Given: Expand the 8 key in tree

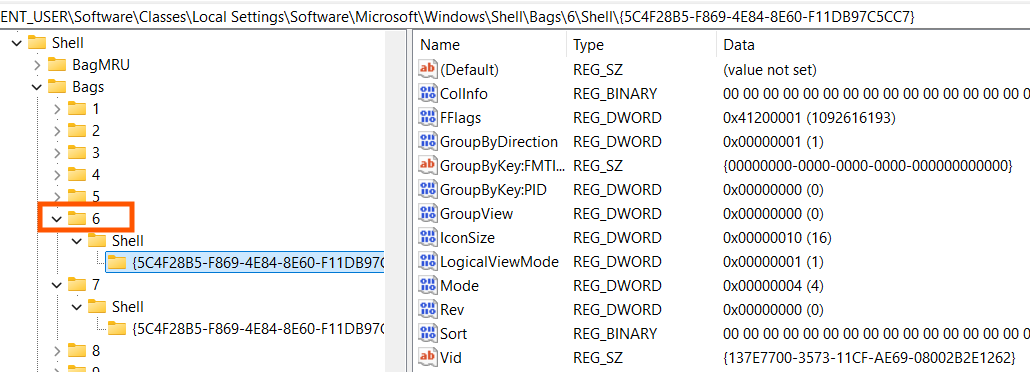Looking at the screenshot, I should point(57,350).
